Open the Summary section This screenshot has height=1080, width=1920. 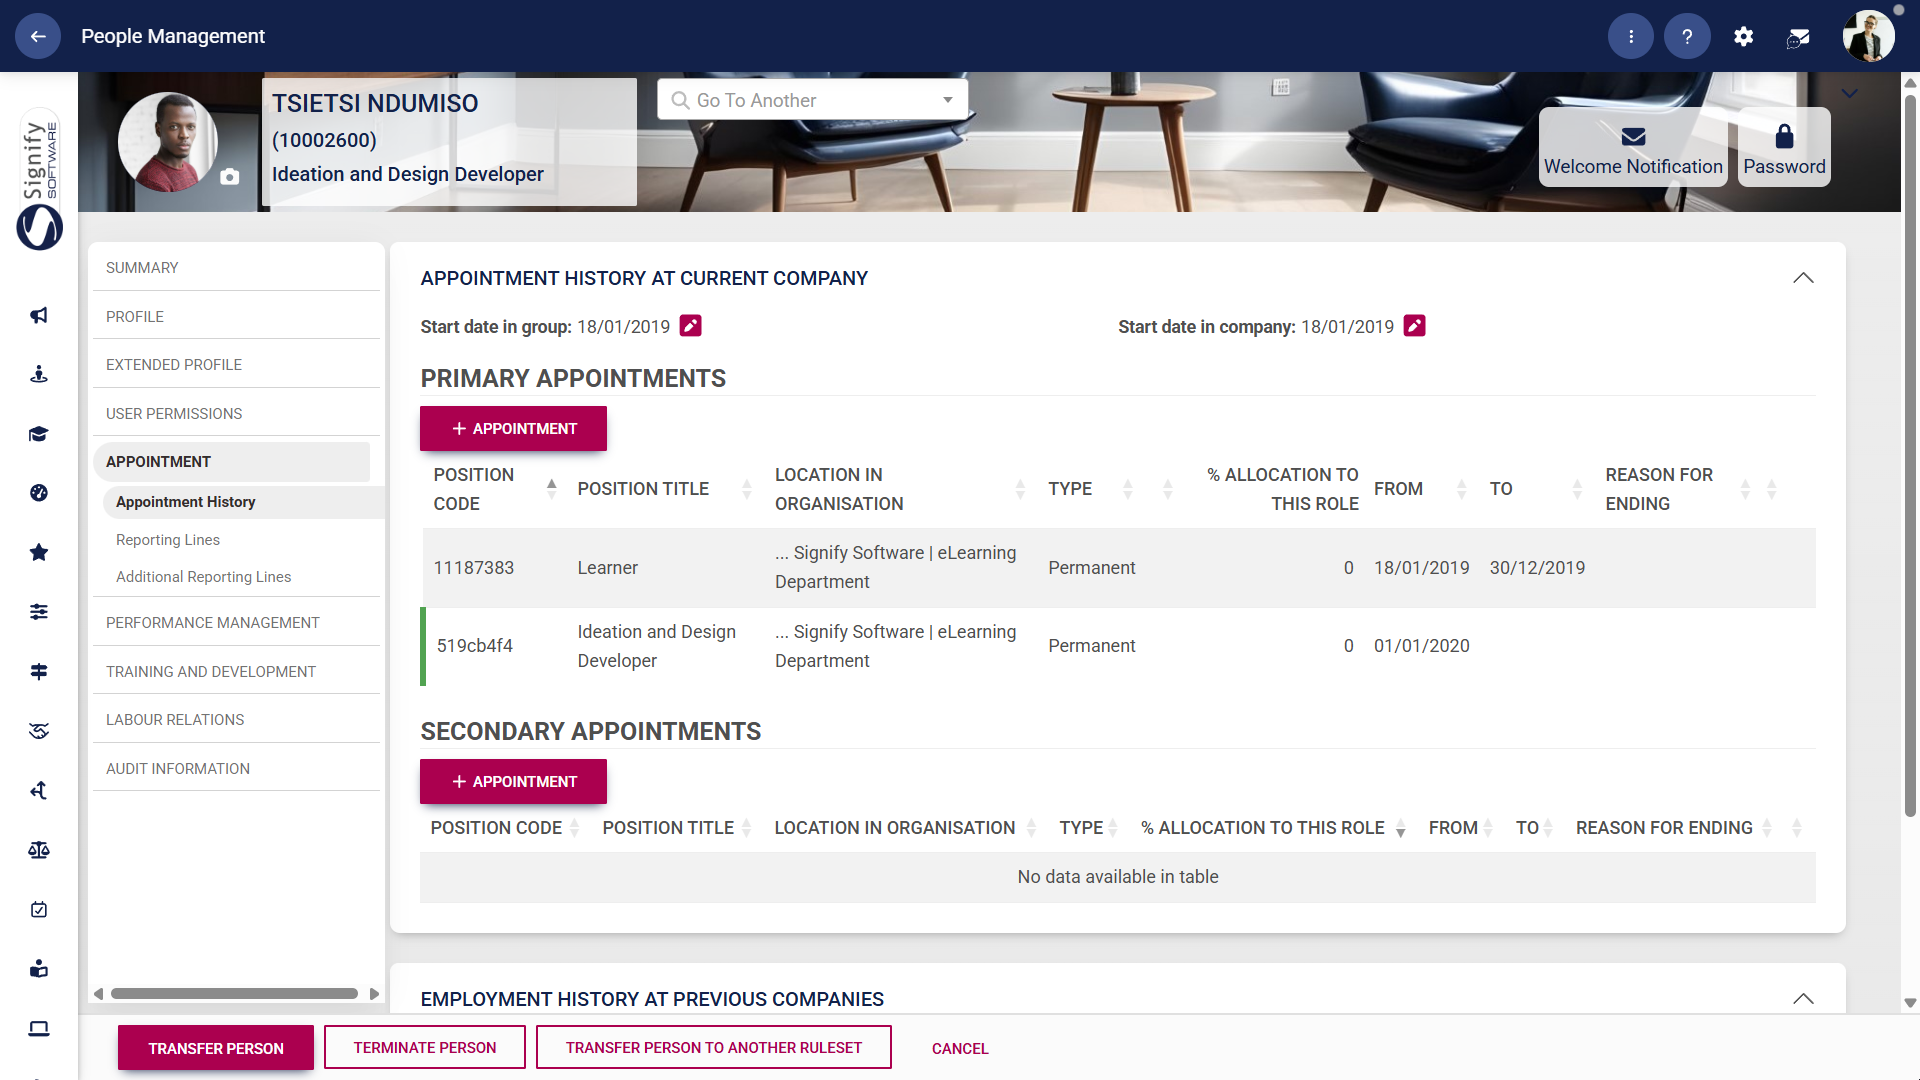(x=142, y=267)
